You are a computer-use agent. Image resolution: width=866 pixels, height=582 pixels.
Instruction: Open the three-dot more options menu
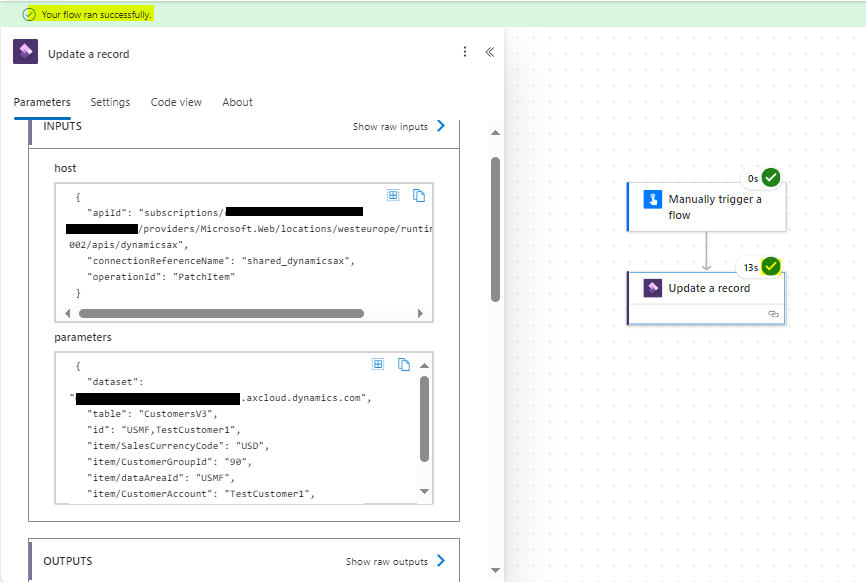[x=465, y=52]
